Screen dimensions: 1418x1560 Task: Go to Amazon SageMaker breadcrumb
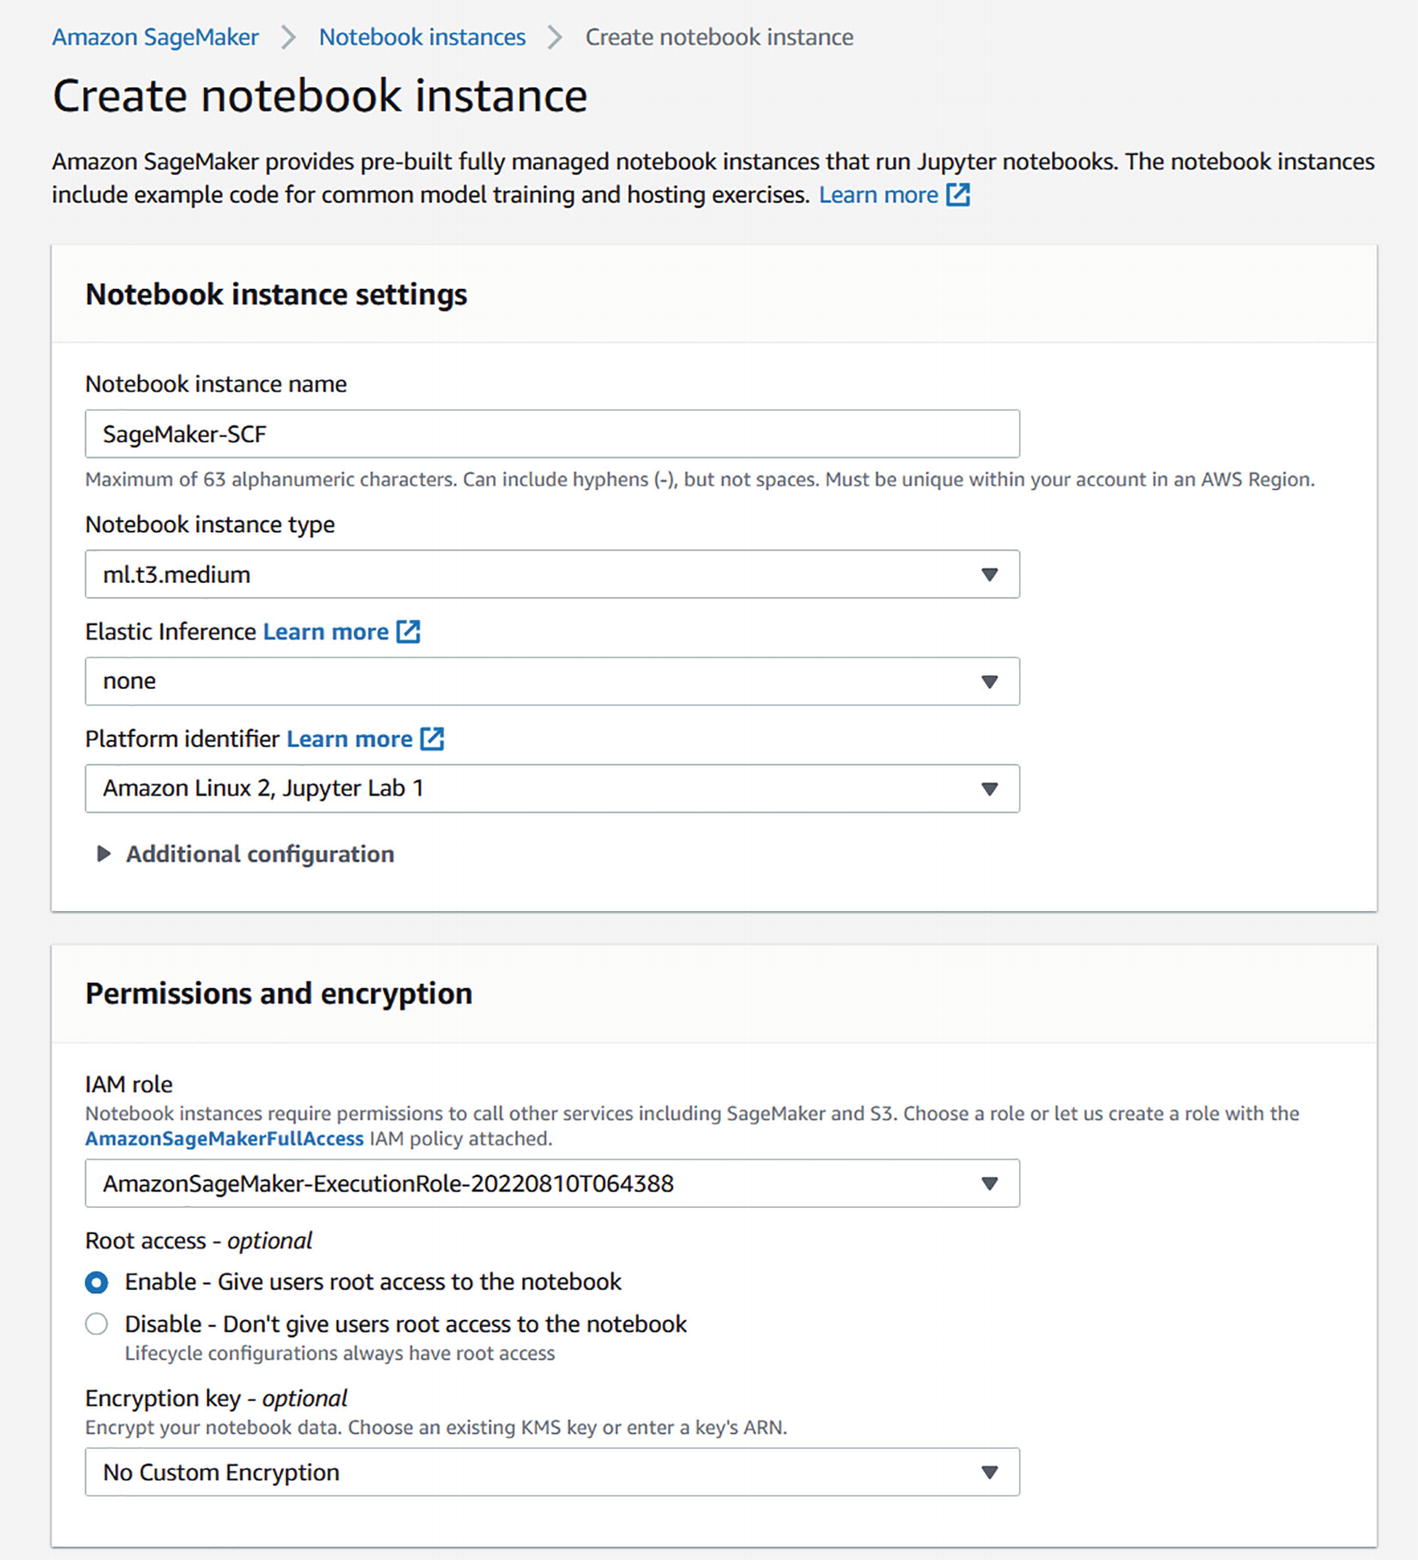pos(155,38)
